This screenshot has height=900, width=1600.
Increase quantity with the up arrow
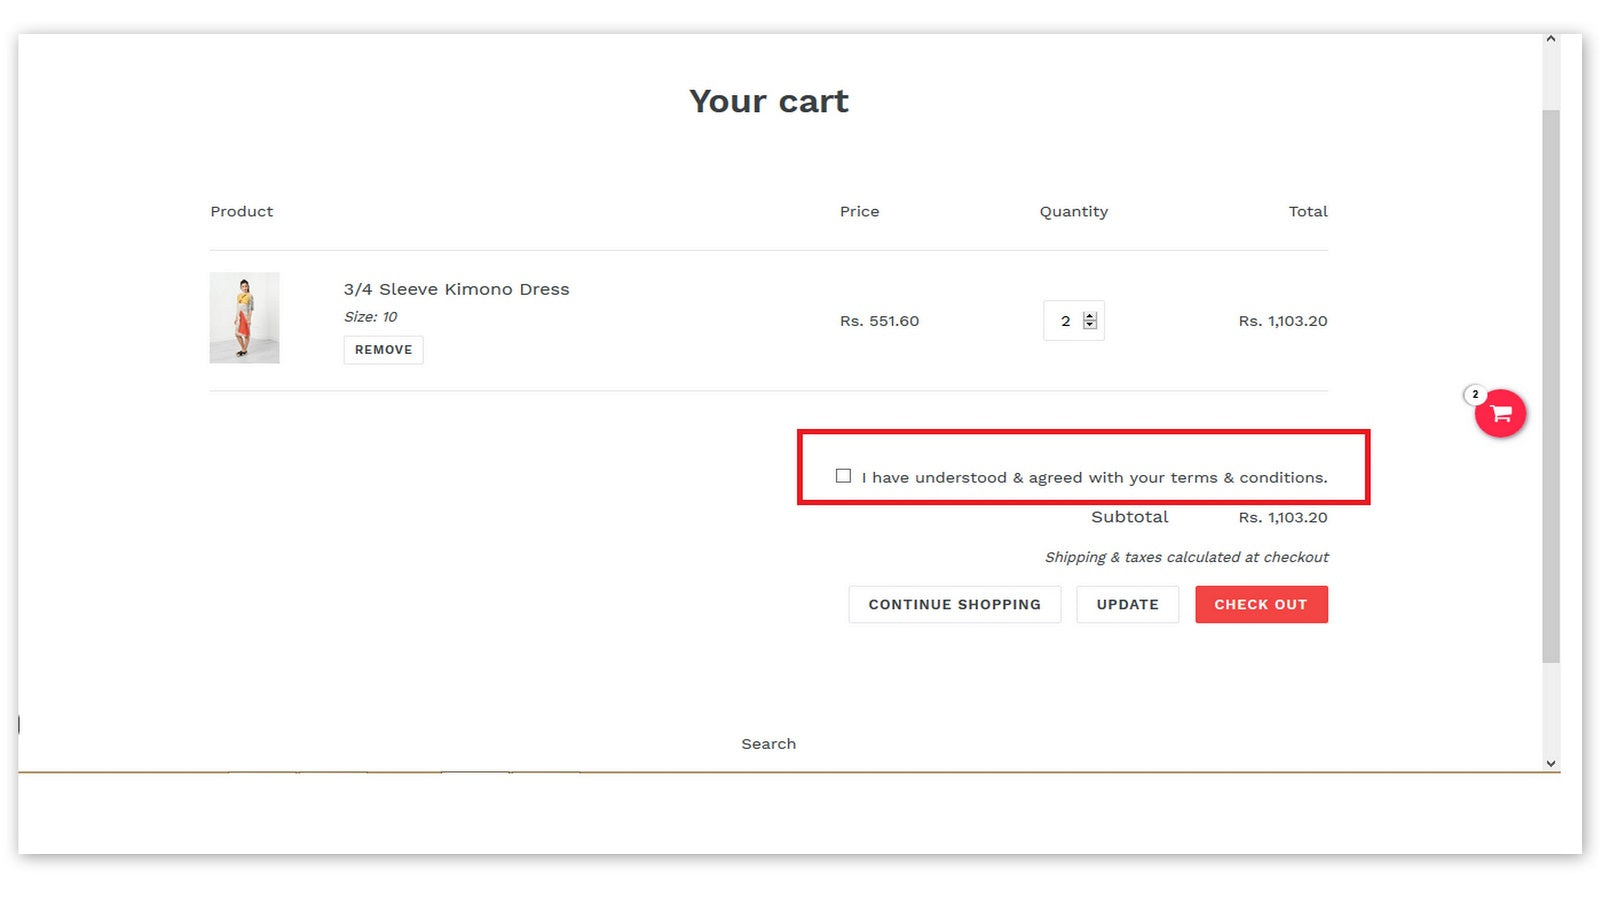(x=1090, y=316)
